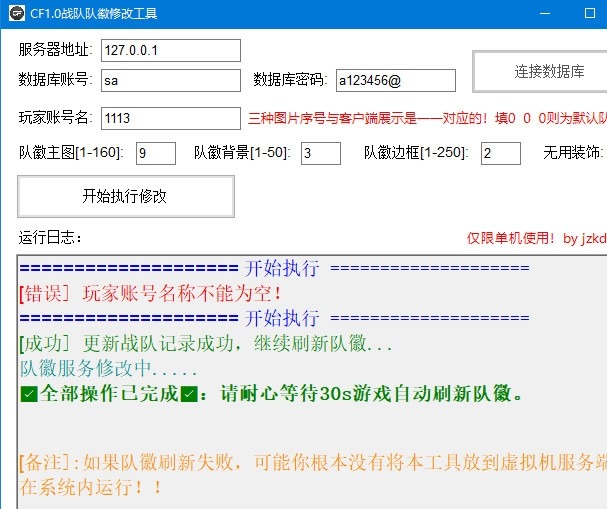This screenshot has height=509, width=607.
Task: Click the second green checkmark after 全部操作已完成
Action: (189, 394)
